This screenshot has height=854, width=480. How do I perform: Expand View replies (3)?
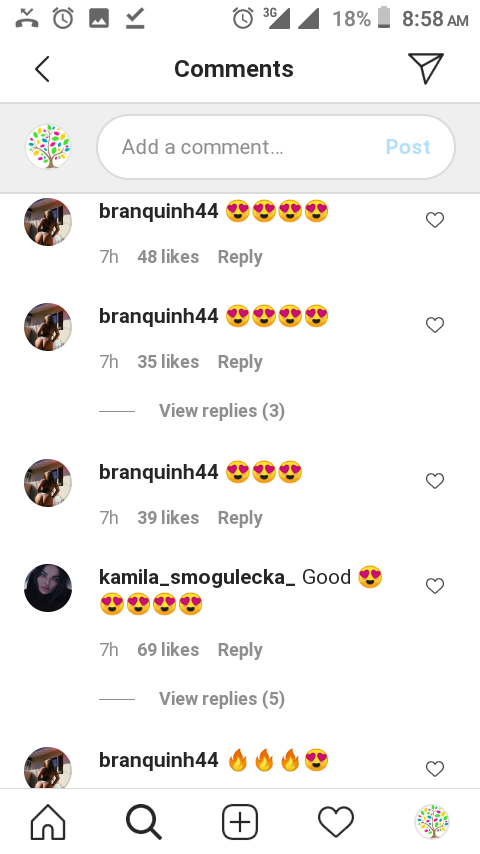coord(222,411)
